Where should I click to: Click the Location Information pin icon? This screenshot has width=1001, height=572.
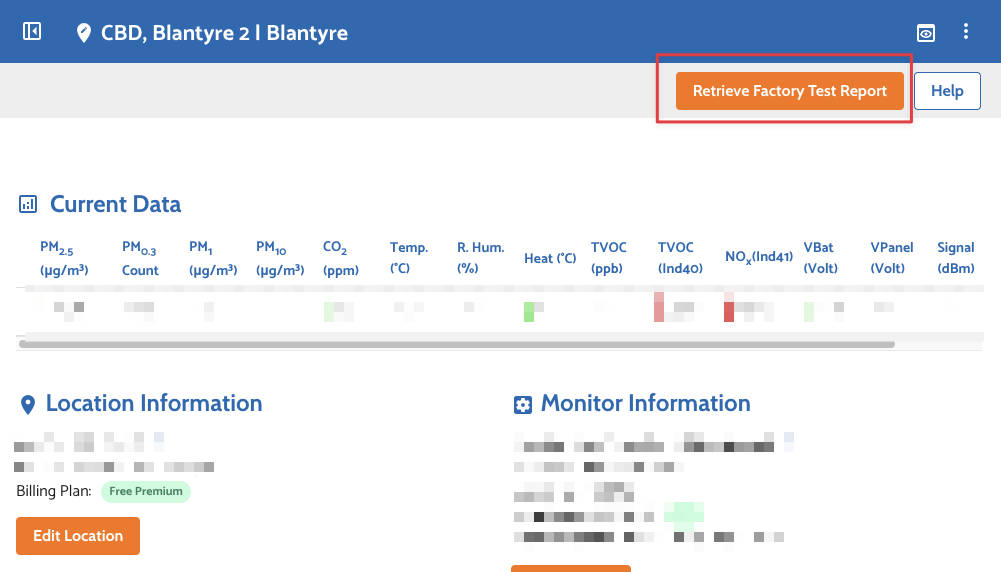27,405
